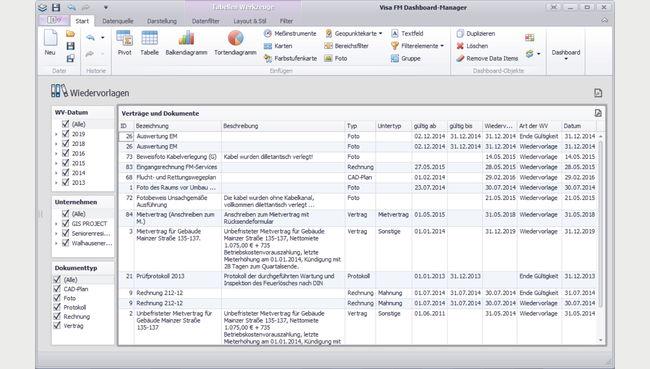Toggle GIS PROJECT company checkbox
650x369 pixels.
(65, 223)
